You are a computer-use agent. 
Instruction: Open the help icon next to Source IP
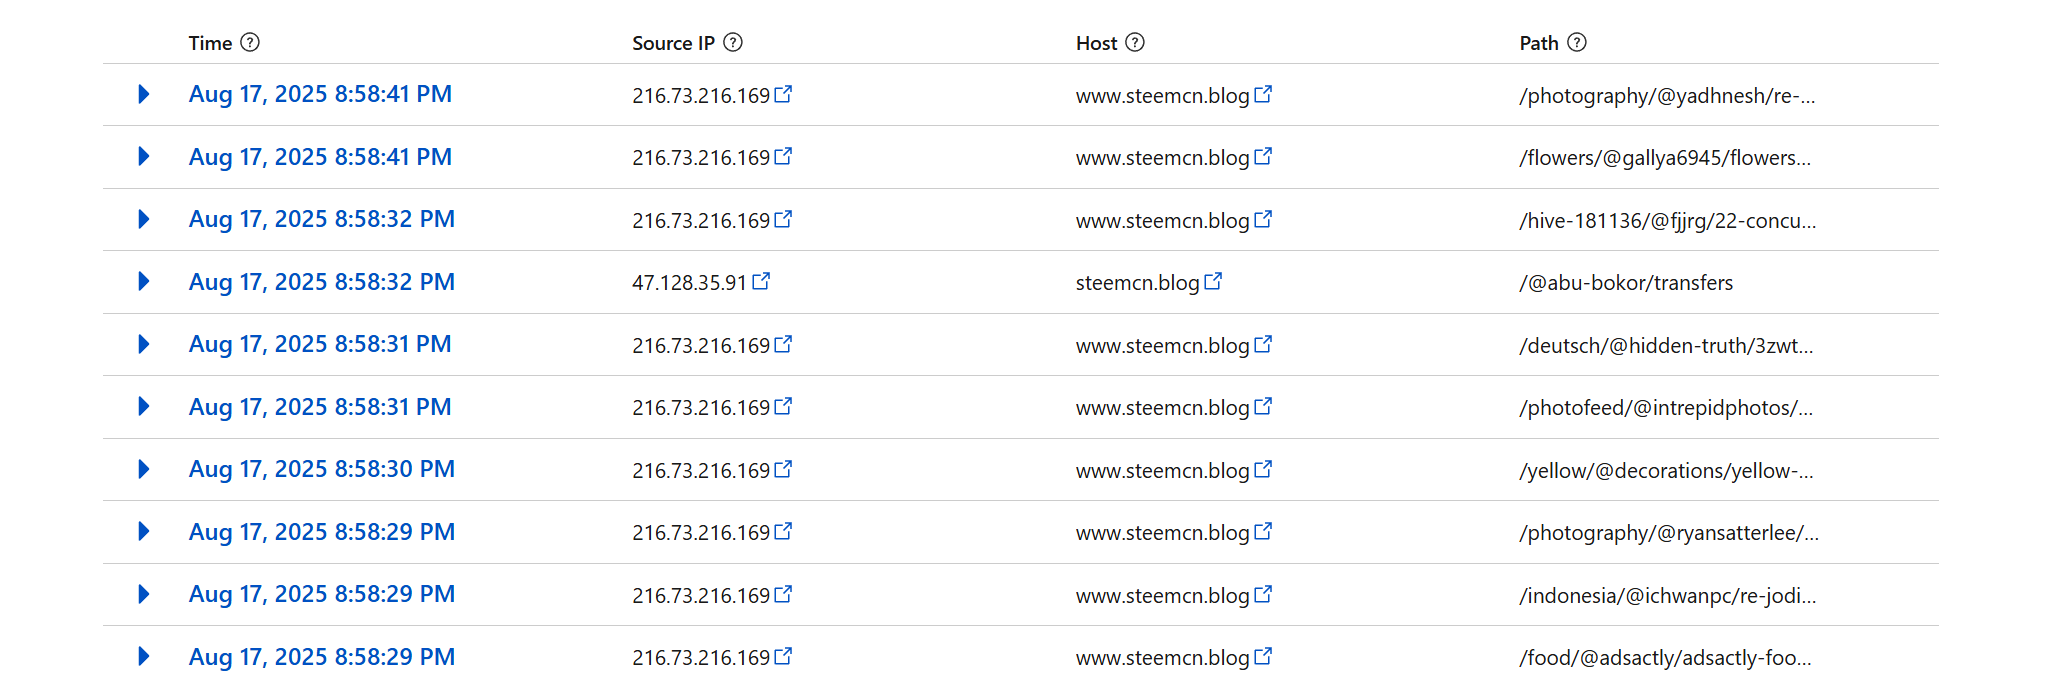pyautogui.click(x=733, y=42)
